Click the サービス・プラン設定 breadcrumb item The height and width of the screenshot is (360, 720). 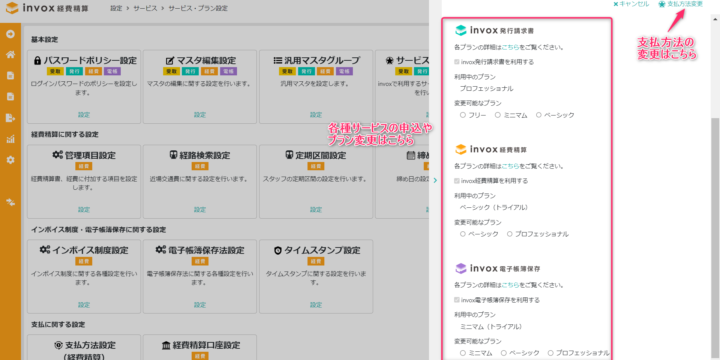(x=197, y=8)
